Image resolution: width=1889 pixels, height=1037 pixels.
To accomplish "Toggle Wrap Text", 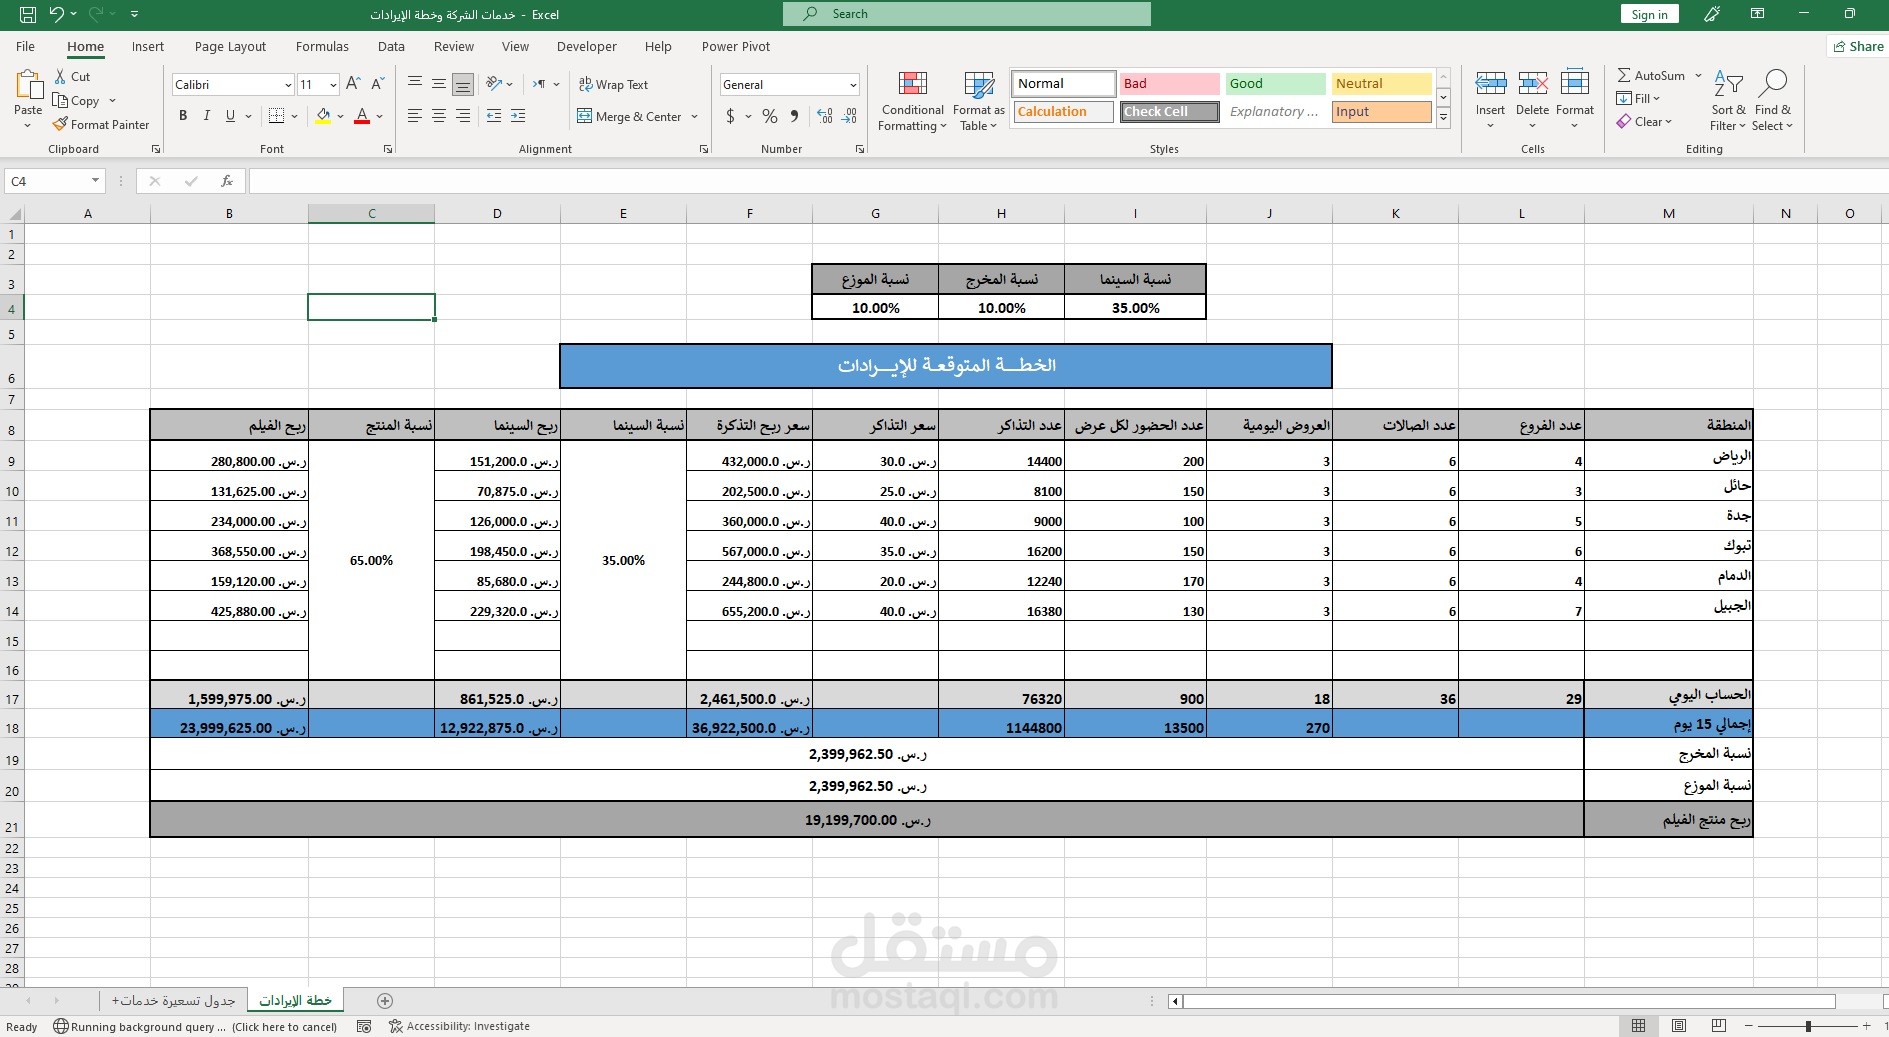I will tap(613, 85).
